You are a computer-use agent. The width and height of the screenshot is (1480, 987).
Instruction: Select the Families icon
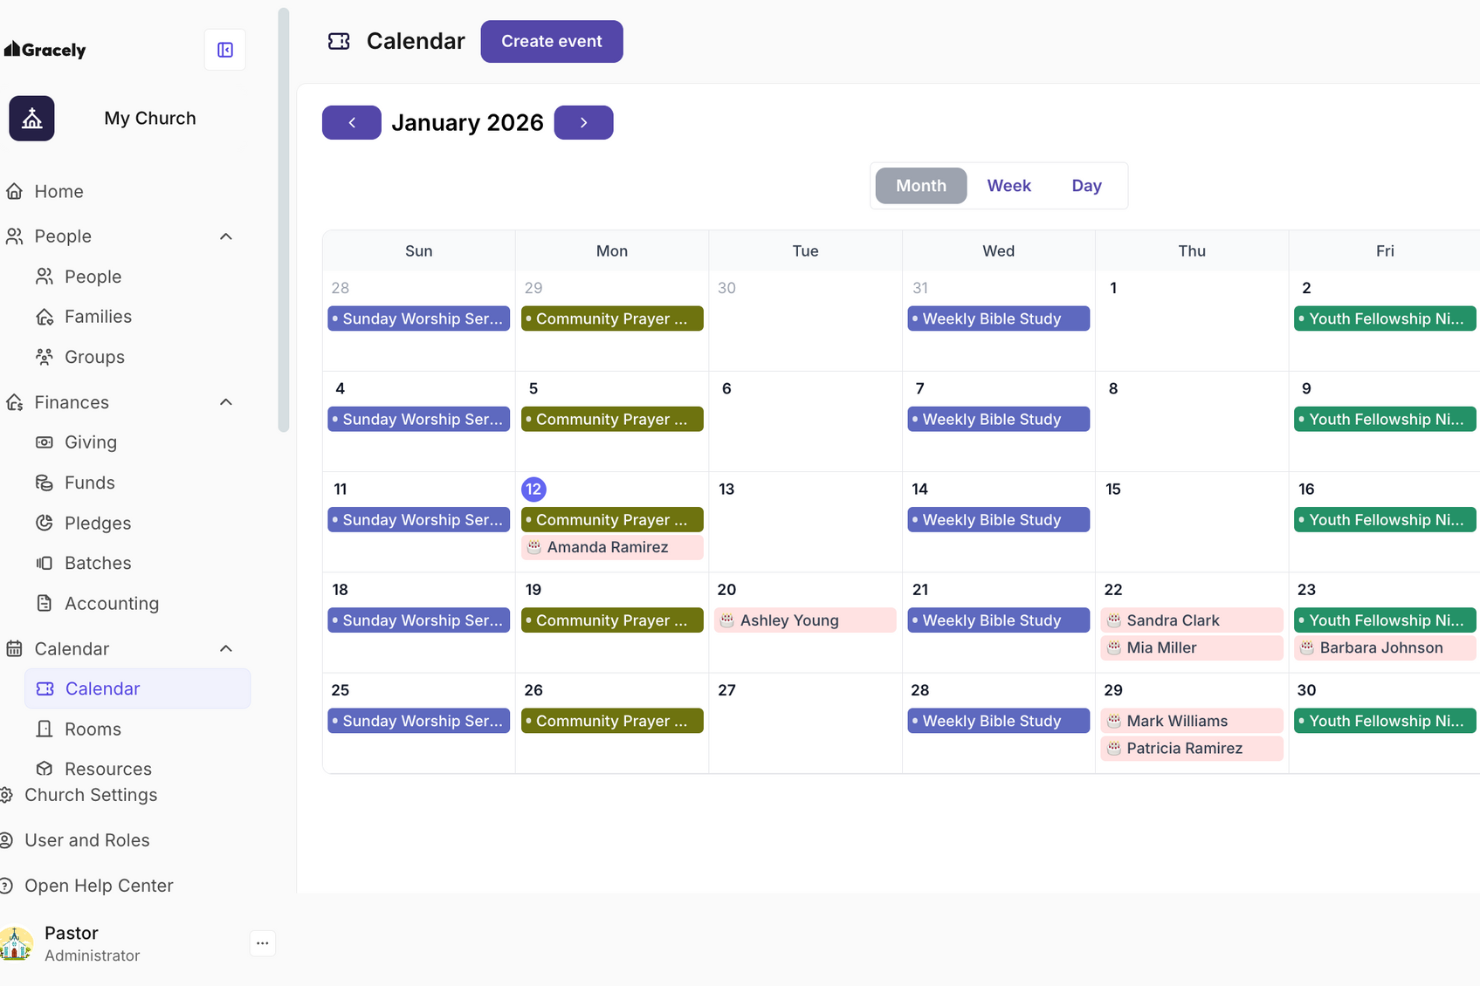(45, 316)
